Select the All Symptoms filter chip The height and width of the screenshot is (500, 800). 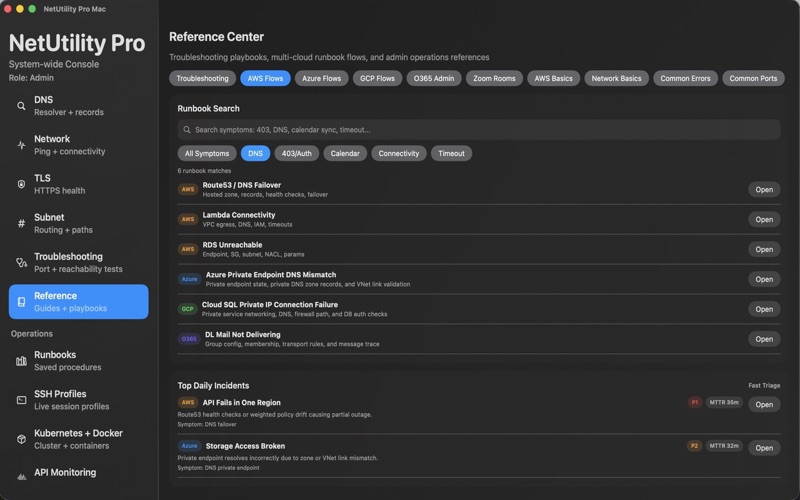click(x=207, y=153)
